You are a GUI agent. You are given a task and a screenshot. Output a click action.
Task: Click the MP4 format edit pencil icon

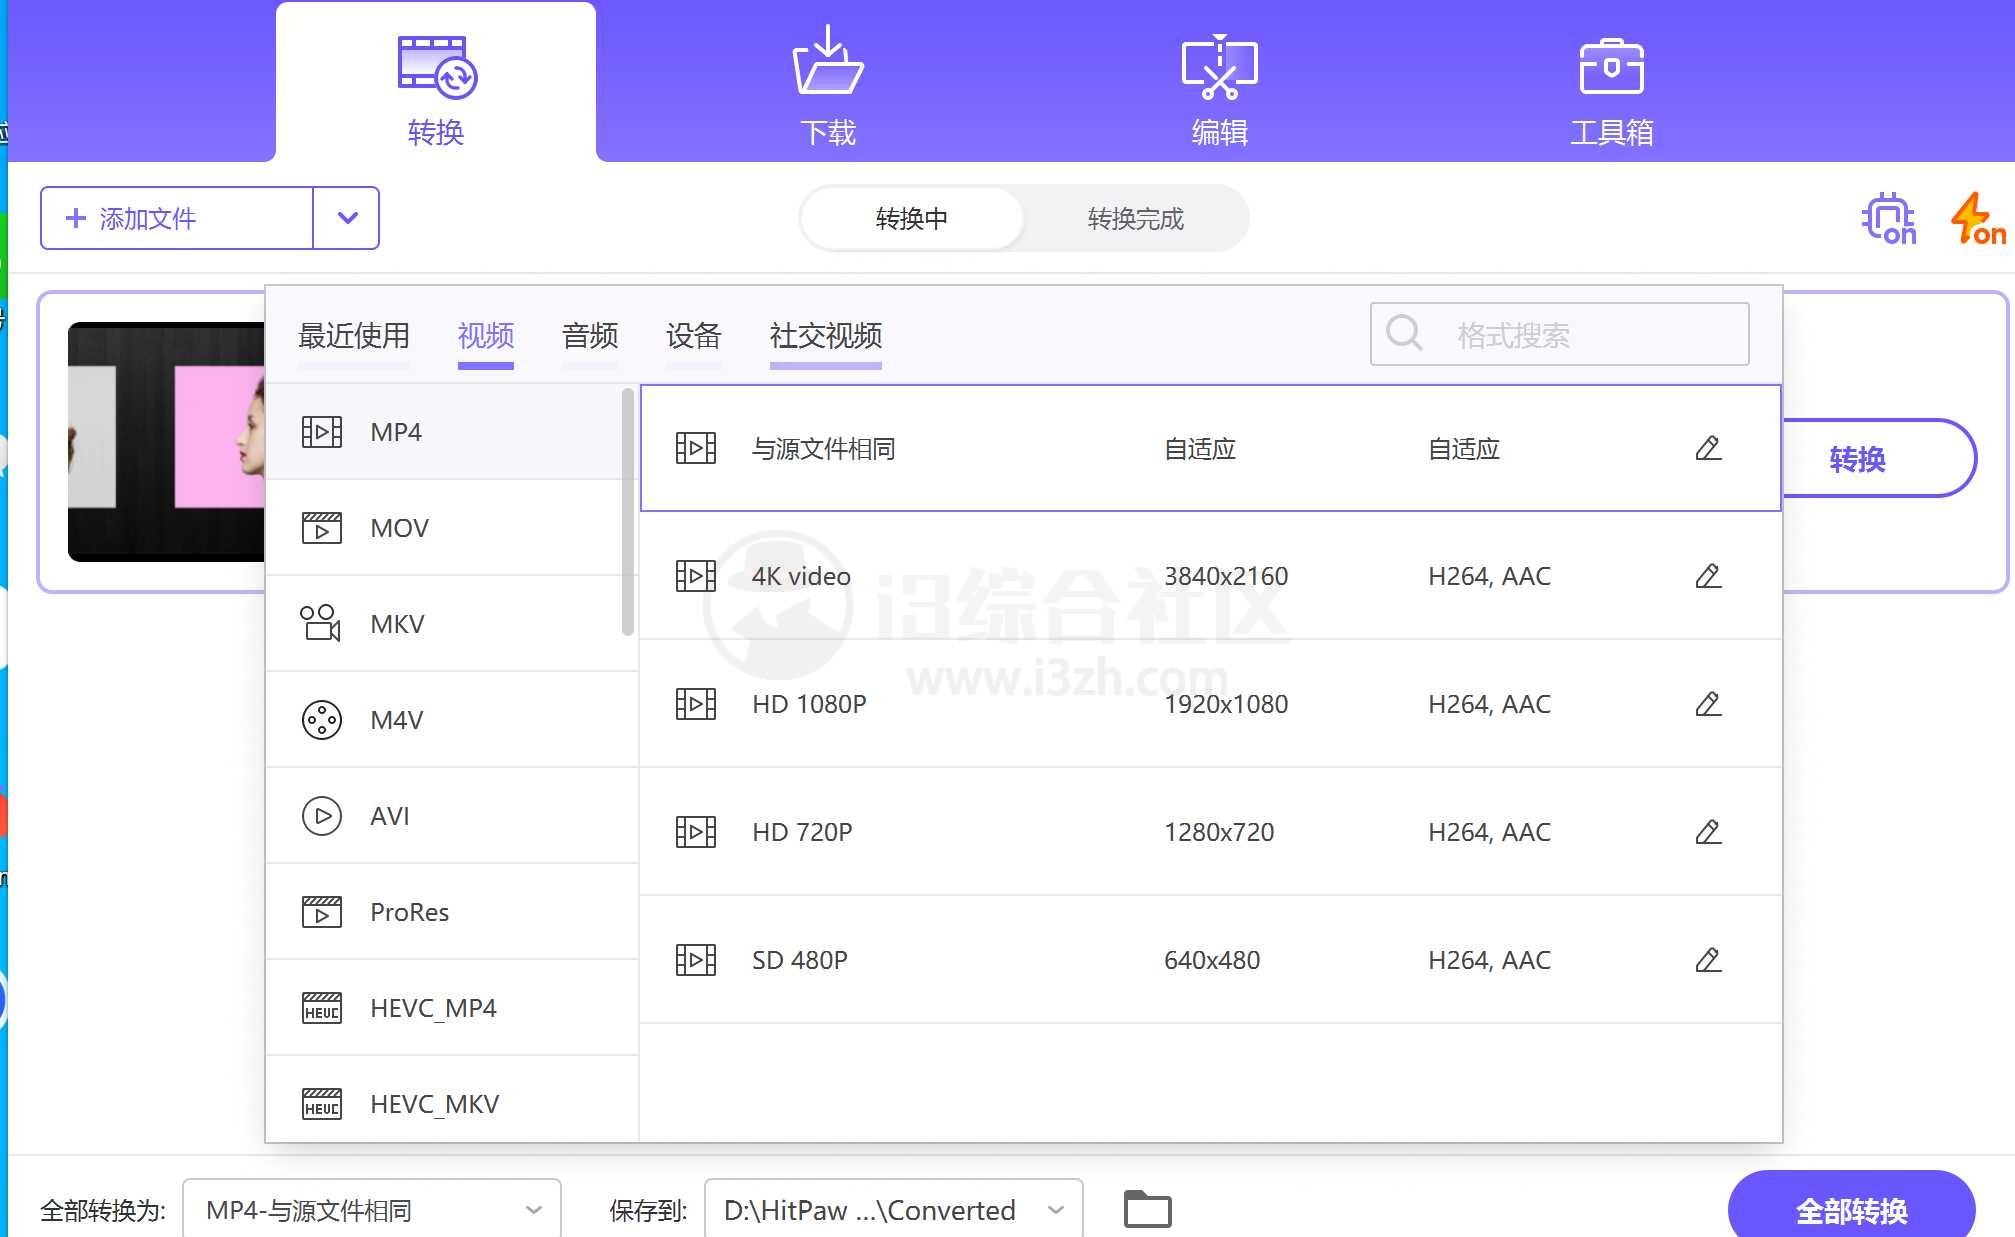1710,446
